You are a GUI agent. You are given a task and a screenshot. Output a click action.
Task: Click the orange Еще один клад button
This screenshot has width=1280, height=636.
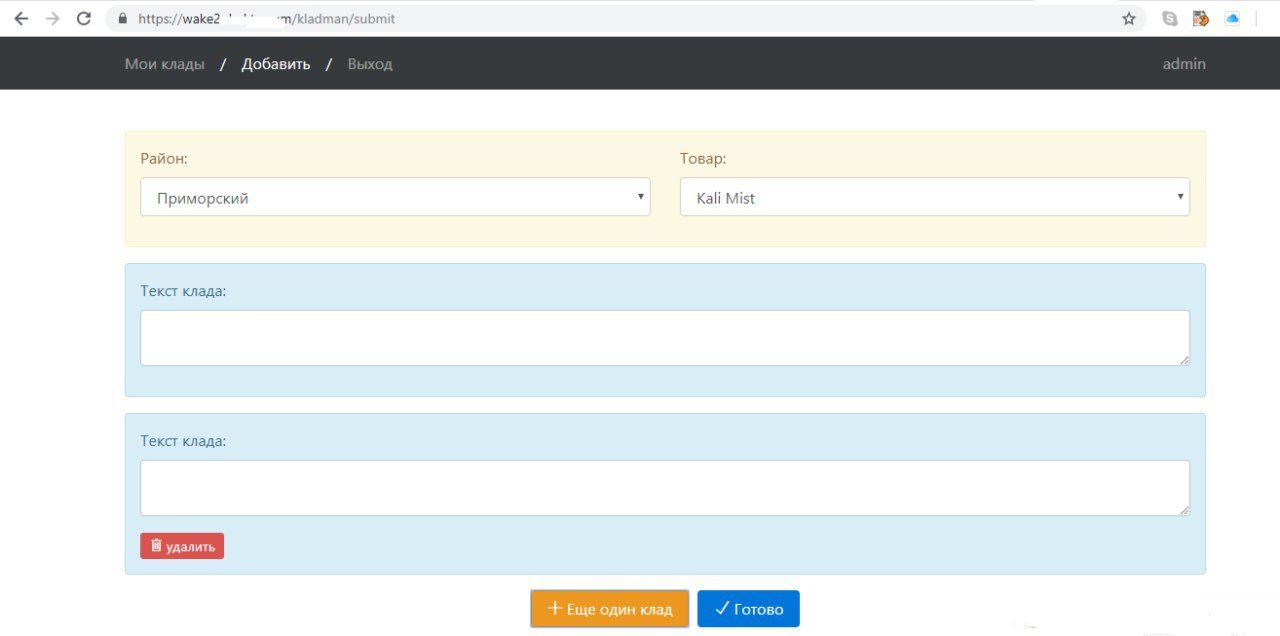point(610,609)
